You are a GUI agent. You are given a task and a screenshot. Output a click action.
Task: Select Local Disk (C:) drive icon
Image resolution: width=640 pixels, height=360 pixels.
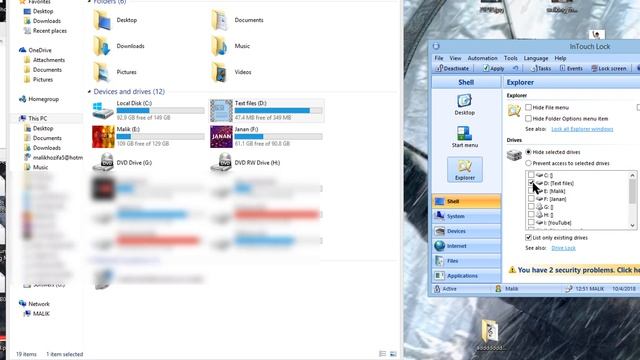103,111
